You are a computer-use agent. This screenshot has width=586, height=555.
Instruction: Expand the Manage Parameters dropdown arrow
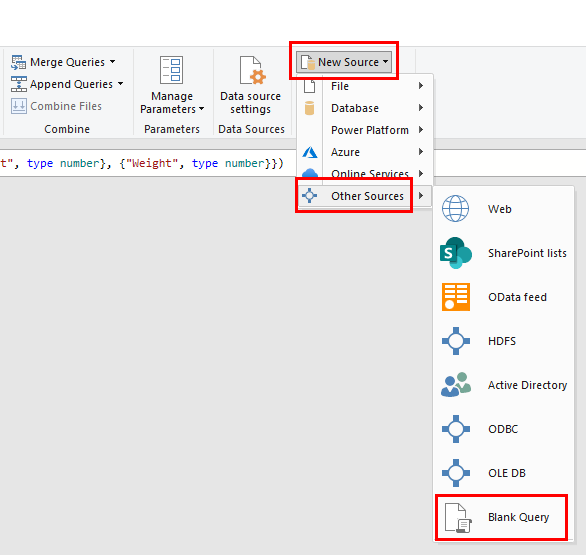(201, 109)
